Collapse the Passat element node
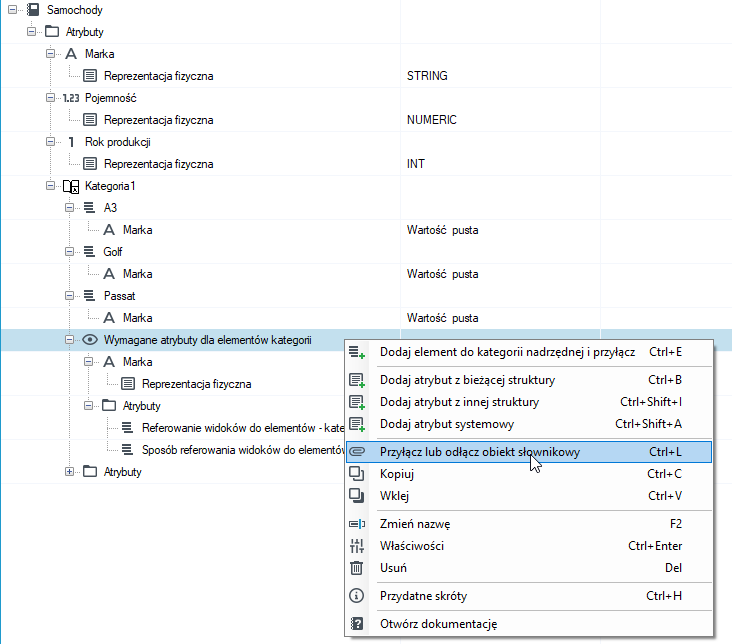This screenshot has width=732, height=644. [x=69, y=296]
